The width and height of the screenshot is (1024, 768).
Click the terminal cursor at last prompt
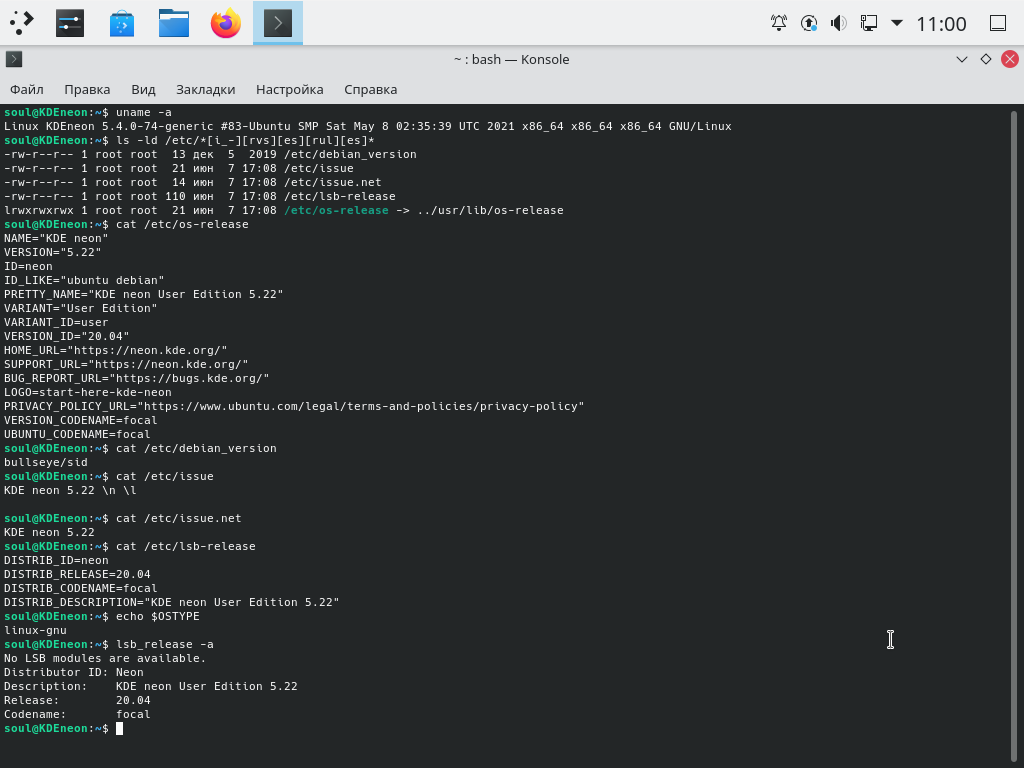(120, 728)
